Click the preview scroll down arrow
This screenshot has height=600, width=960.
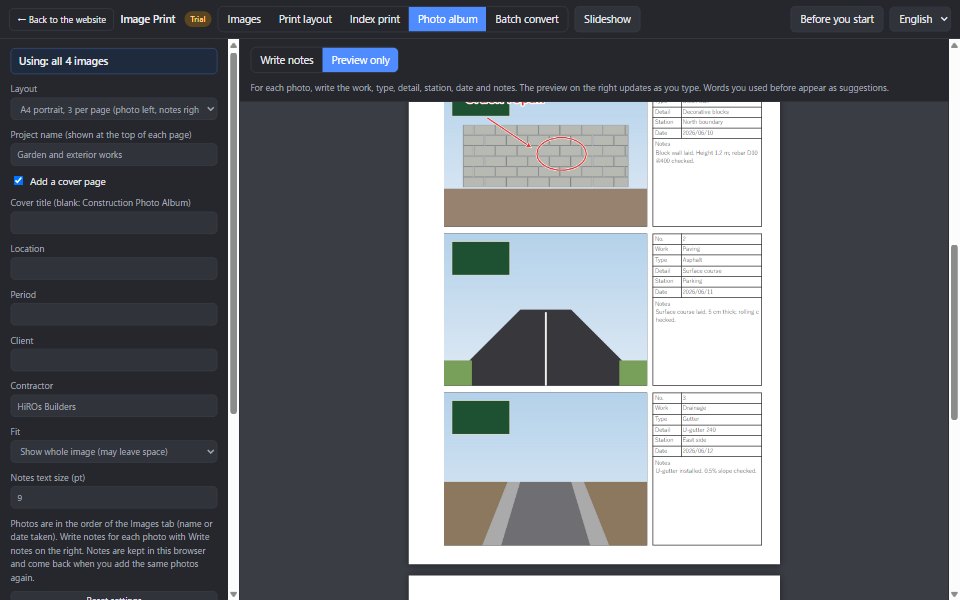pyautogui.click(x=954, y=594)
